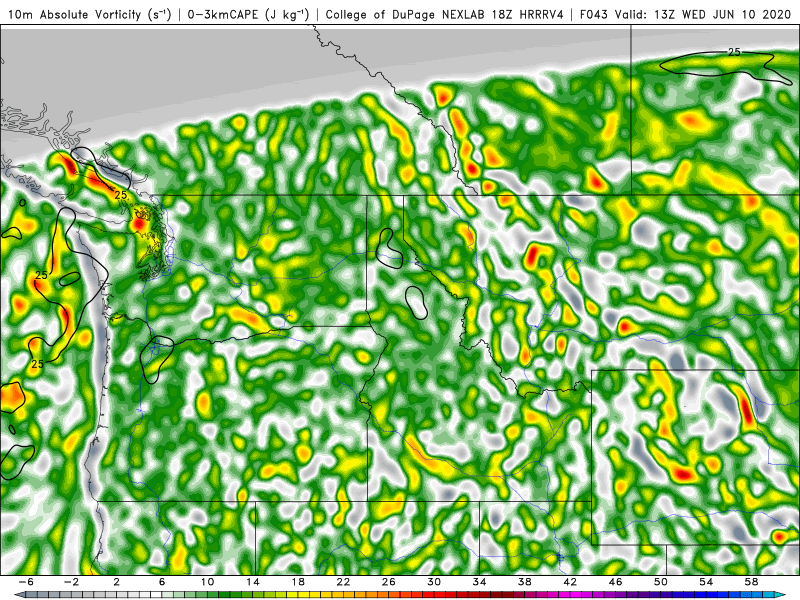This screenshot has height=600, width=800.
Task: Click the '25' CAPE contour label at top-right
Action: 734,52
